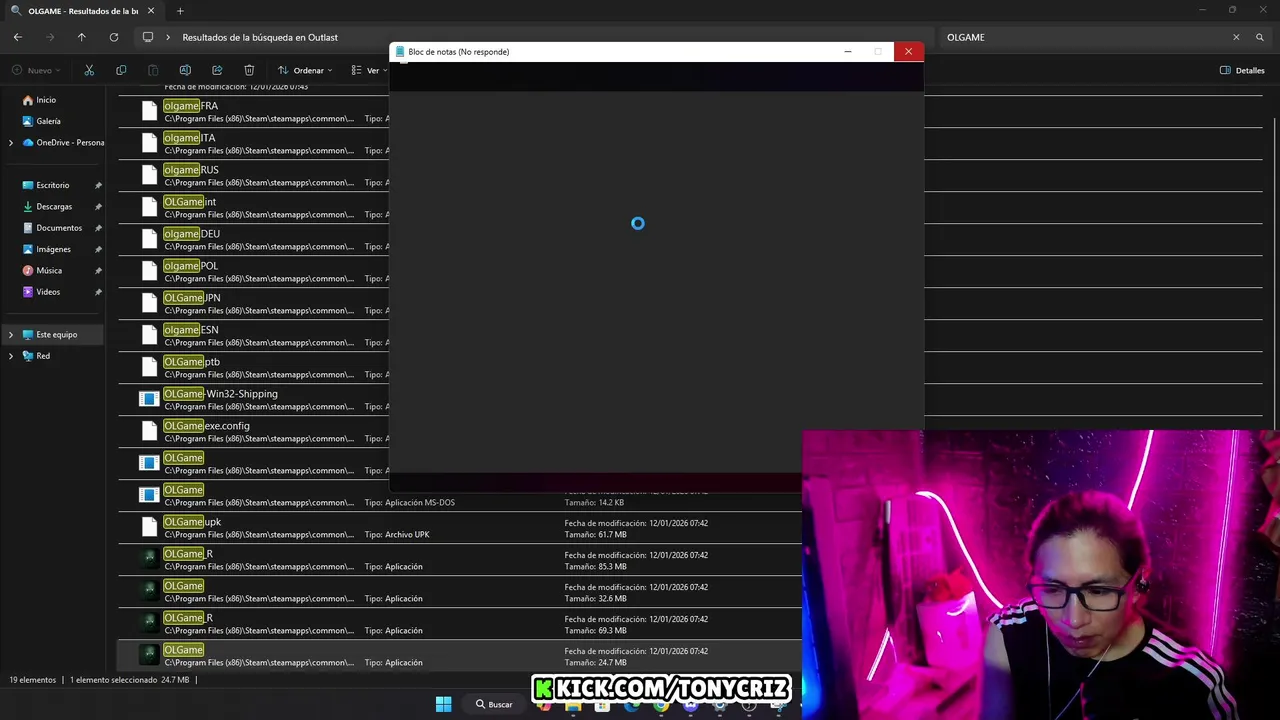Open Vídeos in the sidebar
This screenshot has height=720, width=1280.
point(48,292)
